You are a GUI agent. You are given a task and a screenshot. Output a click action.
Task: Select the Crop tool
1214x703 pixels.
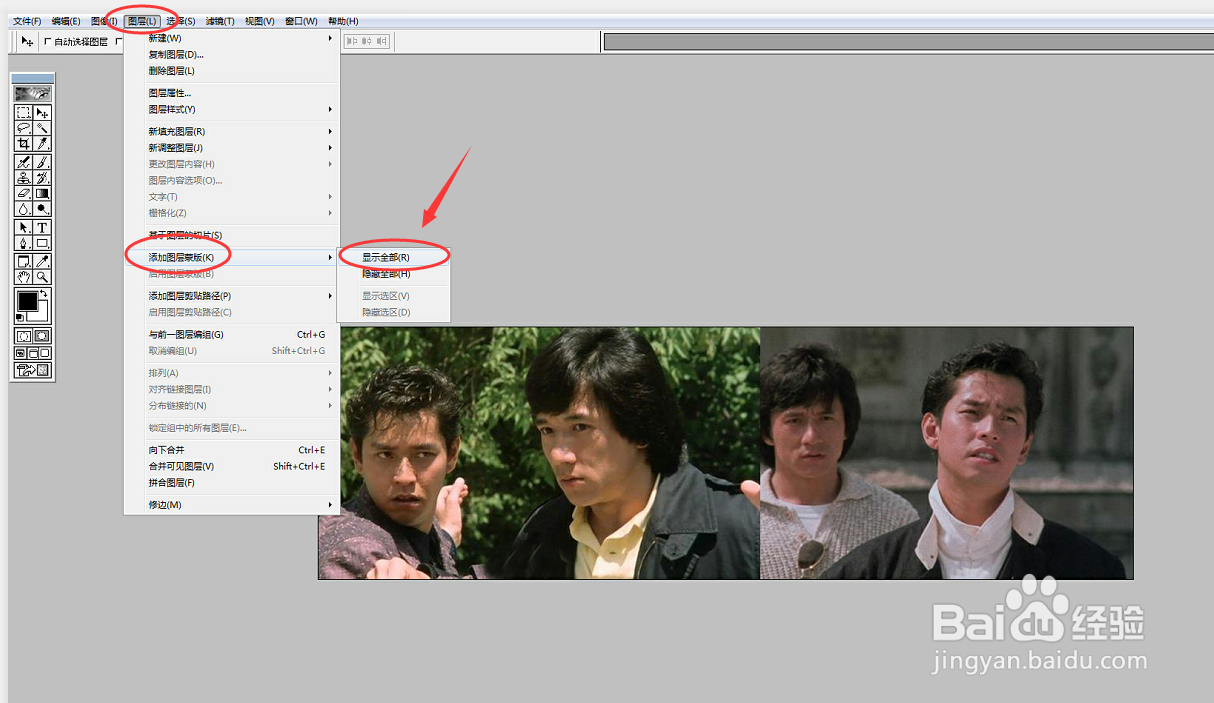click(x=23, y=143)
